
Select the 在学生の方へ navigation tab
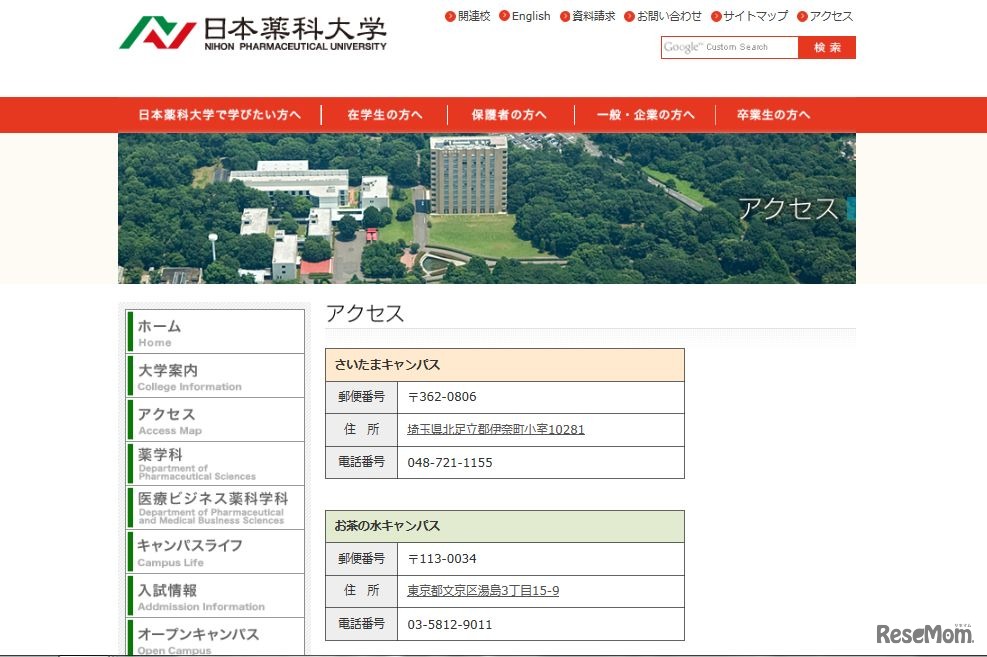(x=384, y=114)
